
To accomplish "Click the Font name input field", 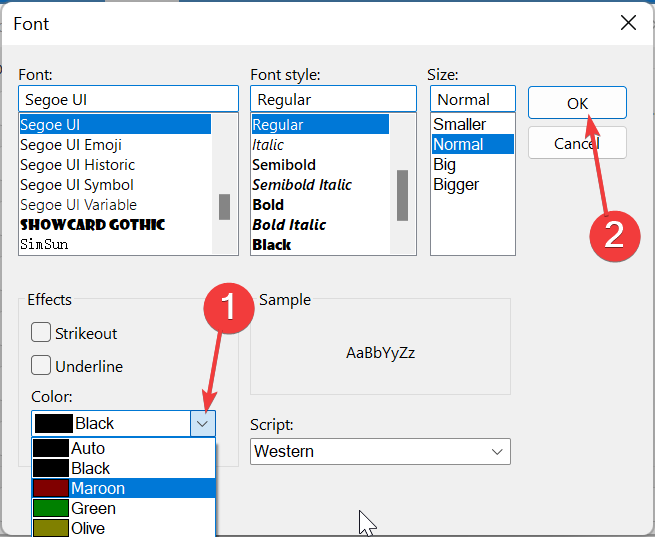I will 128,99.
